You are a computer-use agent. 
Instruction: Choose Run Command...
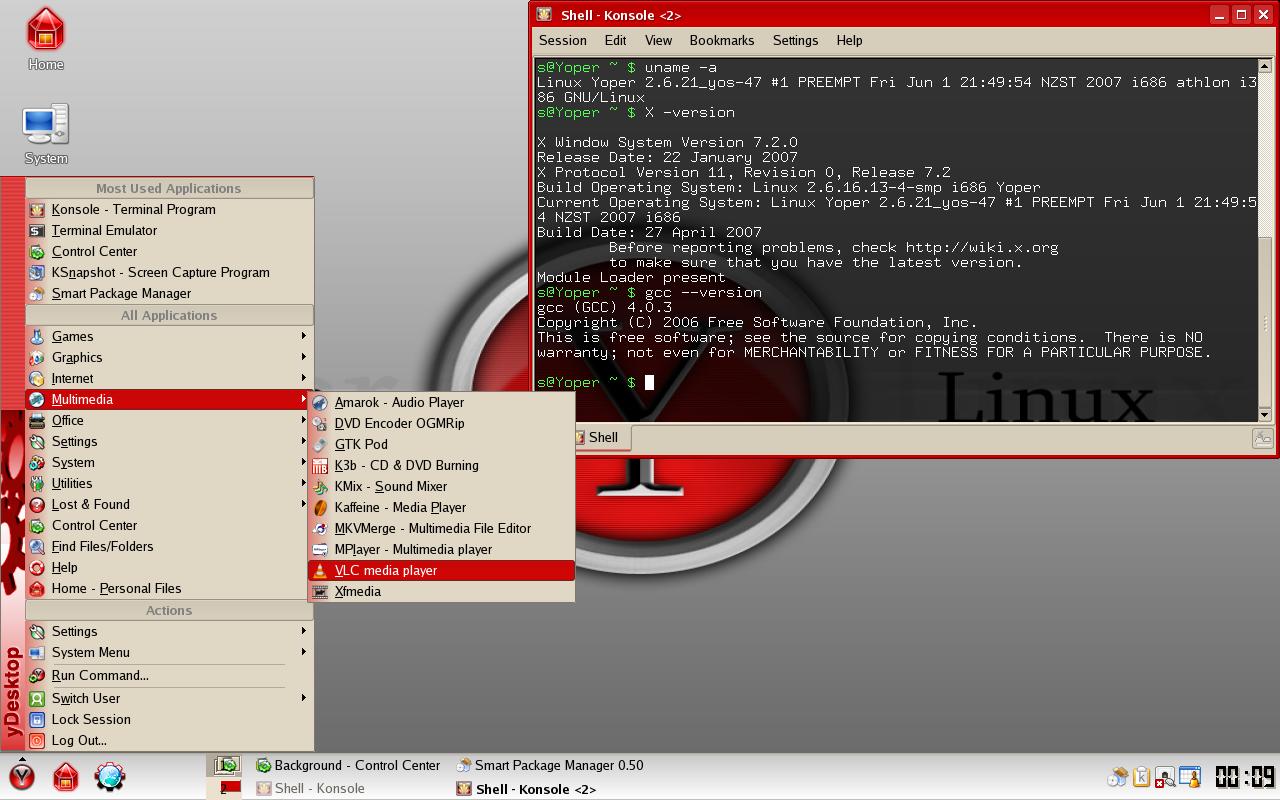tap(169, 675)
